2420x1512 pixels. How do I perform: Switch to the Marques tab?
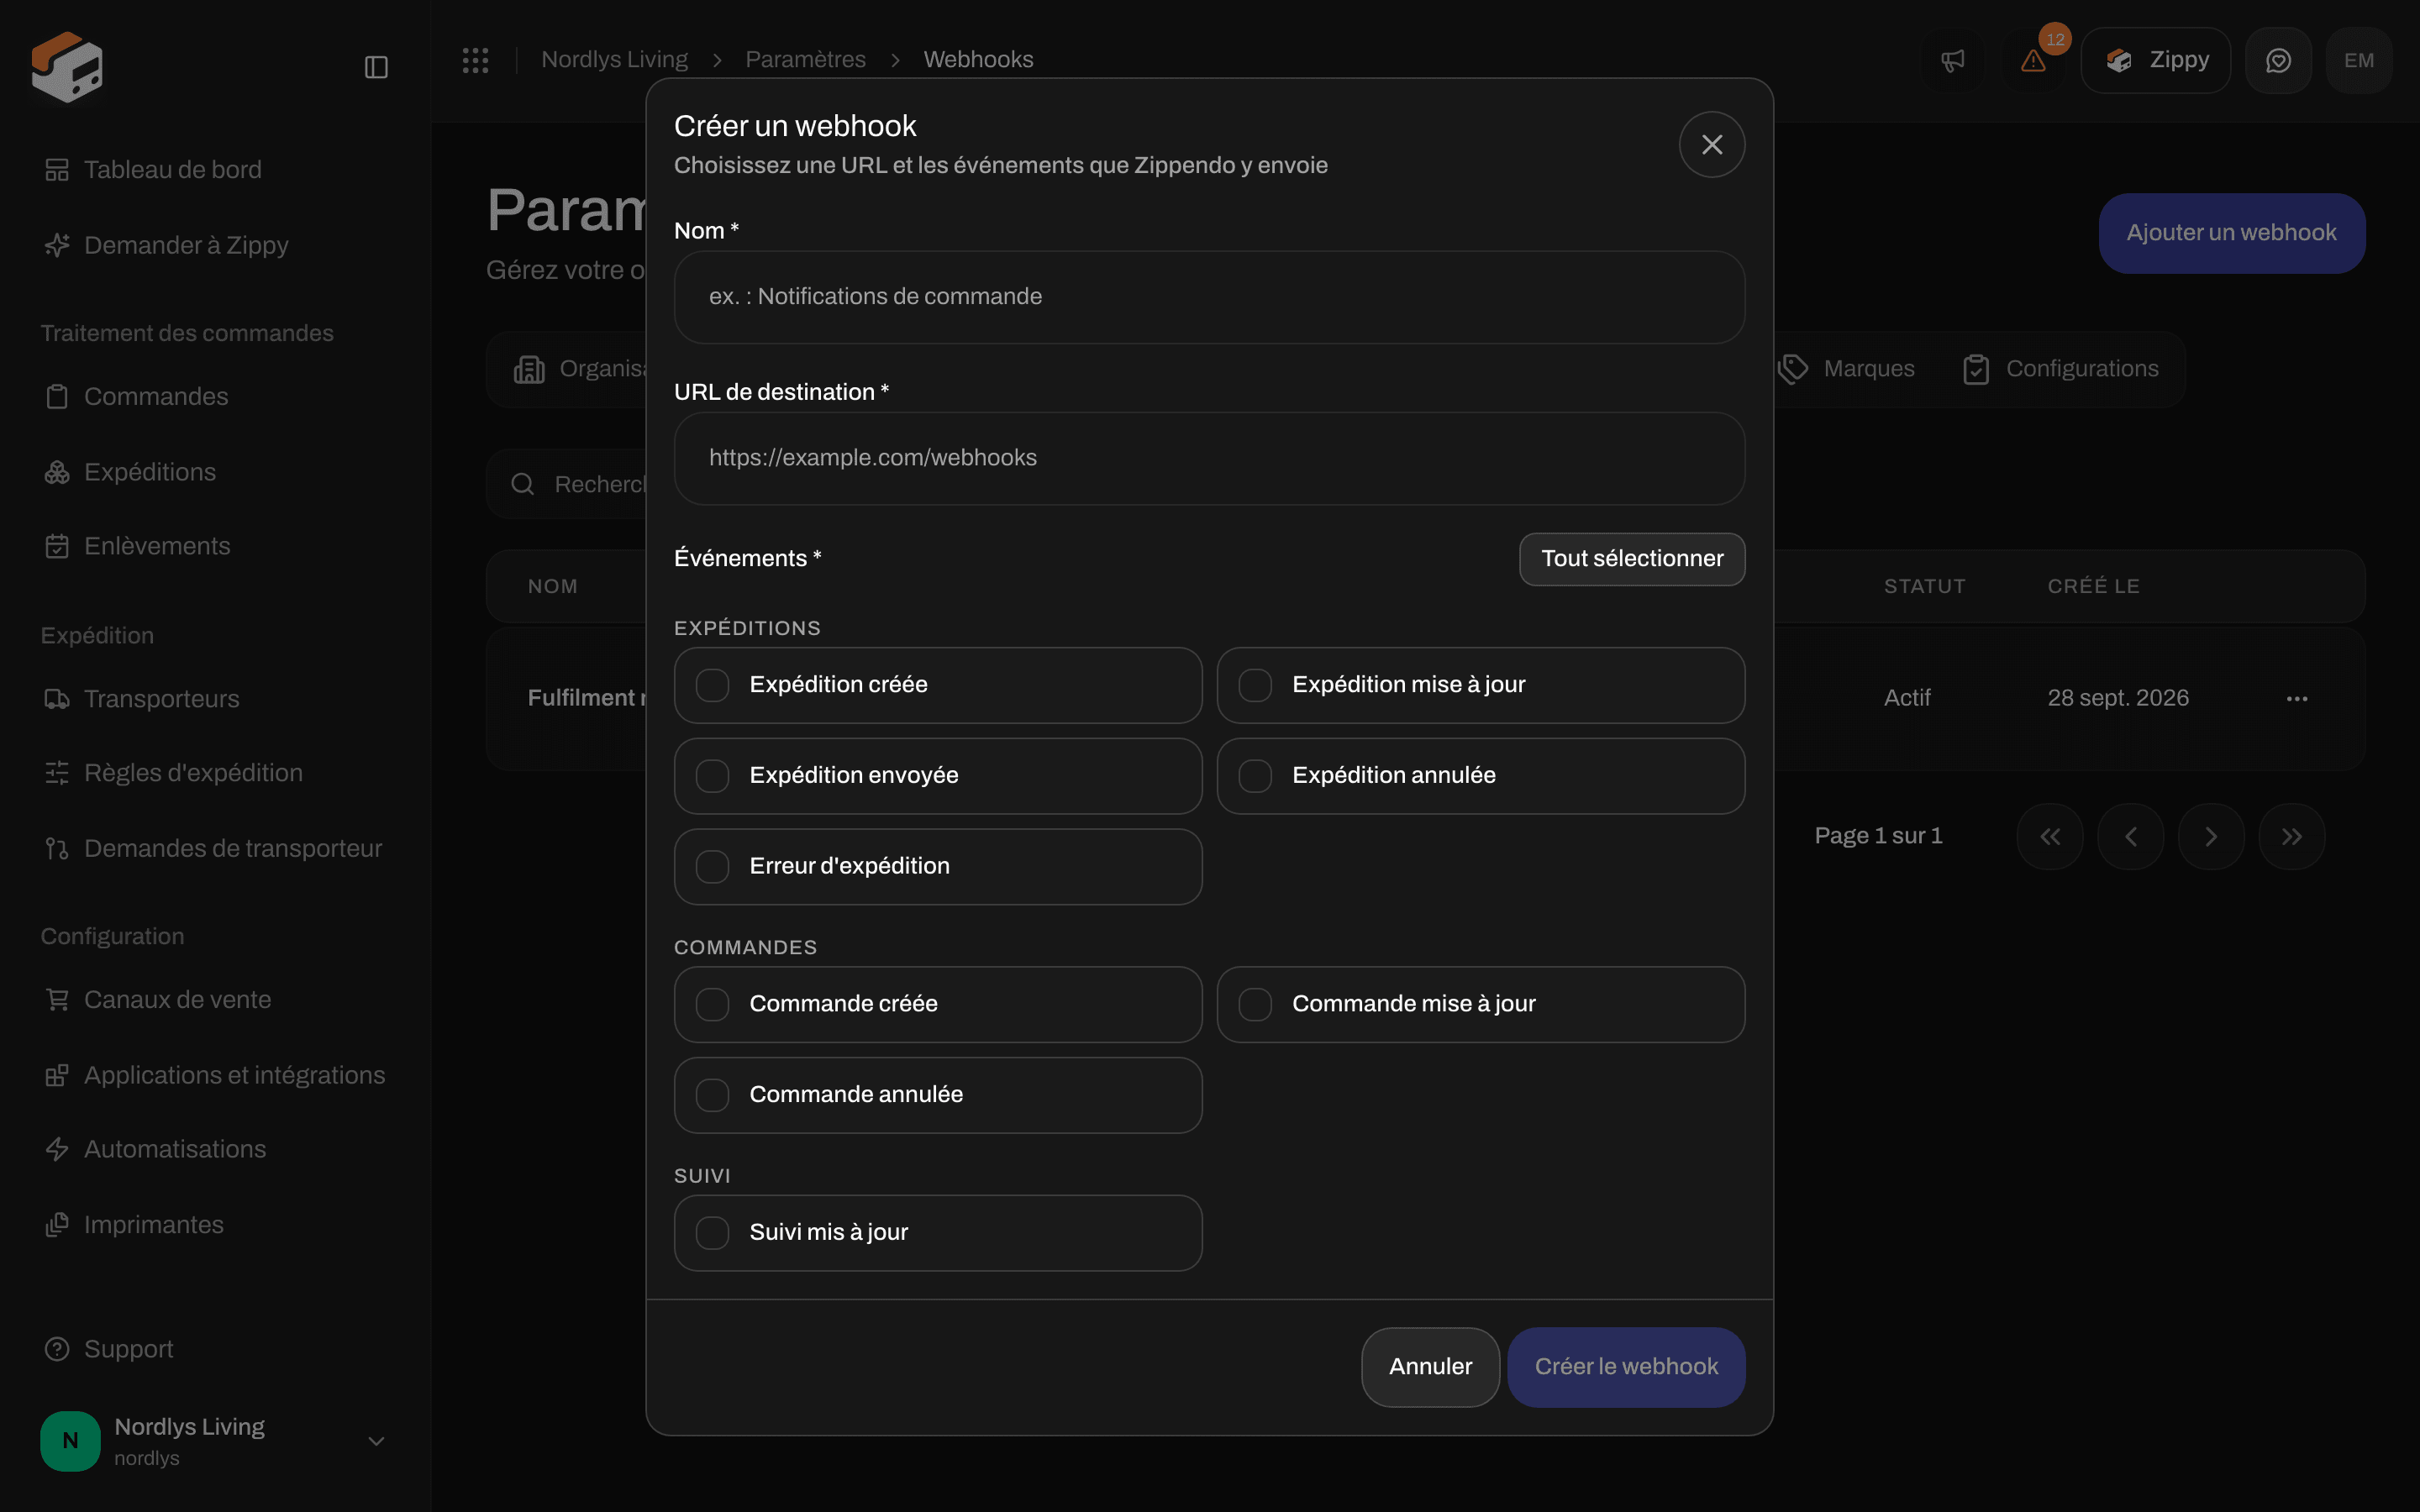1846,369
